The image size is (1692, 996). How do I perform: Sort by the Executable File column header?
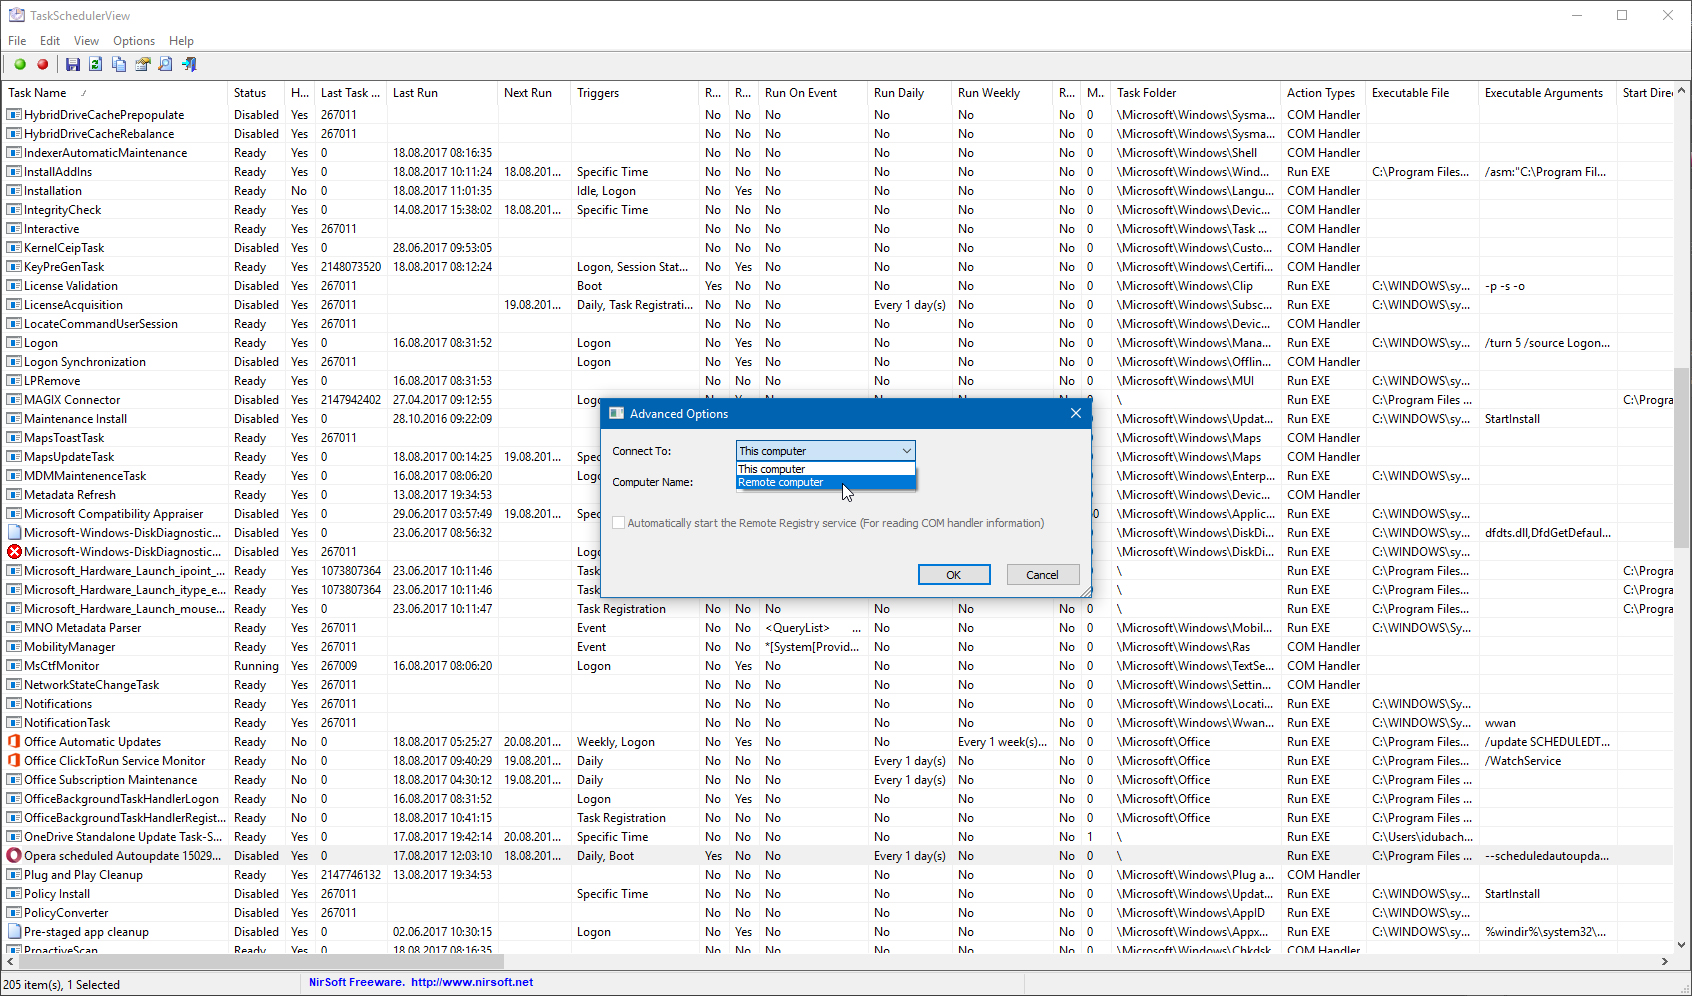[1423, 93]
